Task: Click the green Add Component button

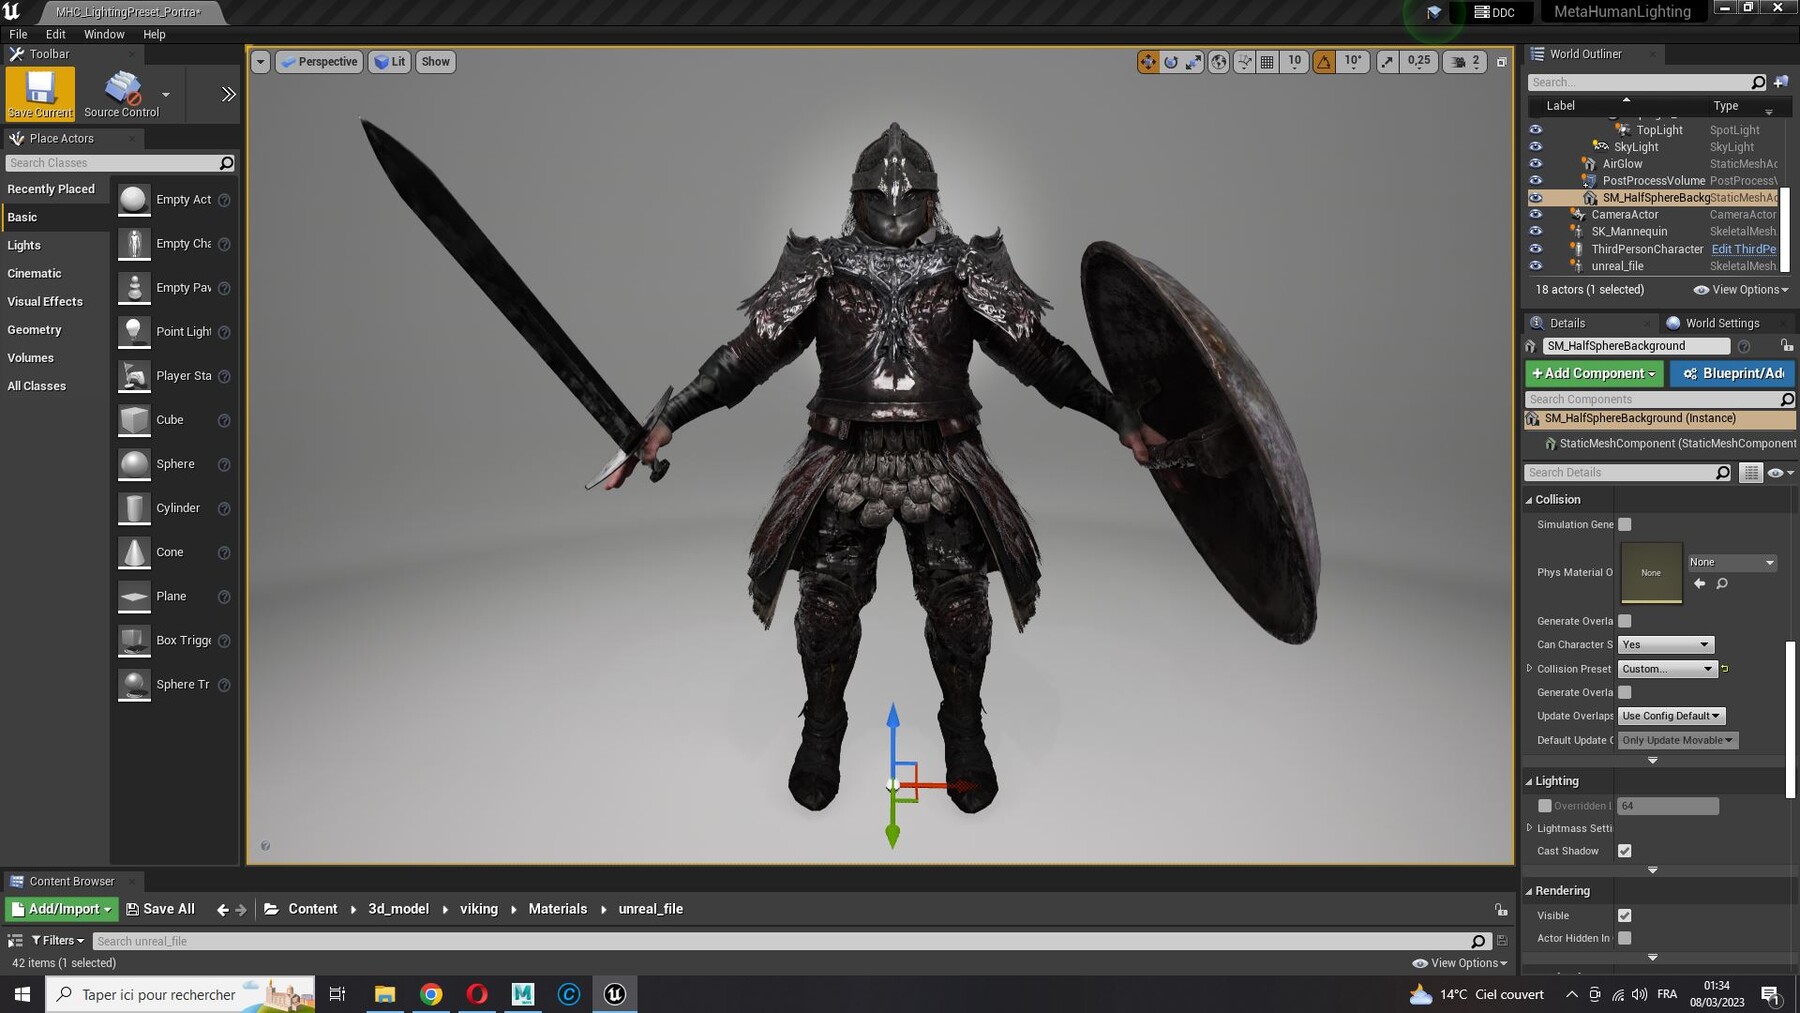Action: pyautogui.click(x=1592, y=373)
